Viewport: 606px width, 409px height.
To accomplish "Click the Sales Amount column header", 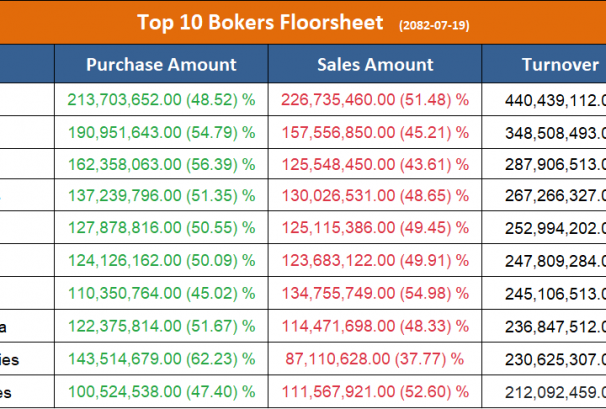I will pyautogui.click(x=375, y=65).
